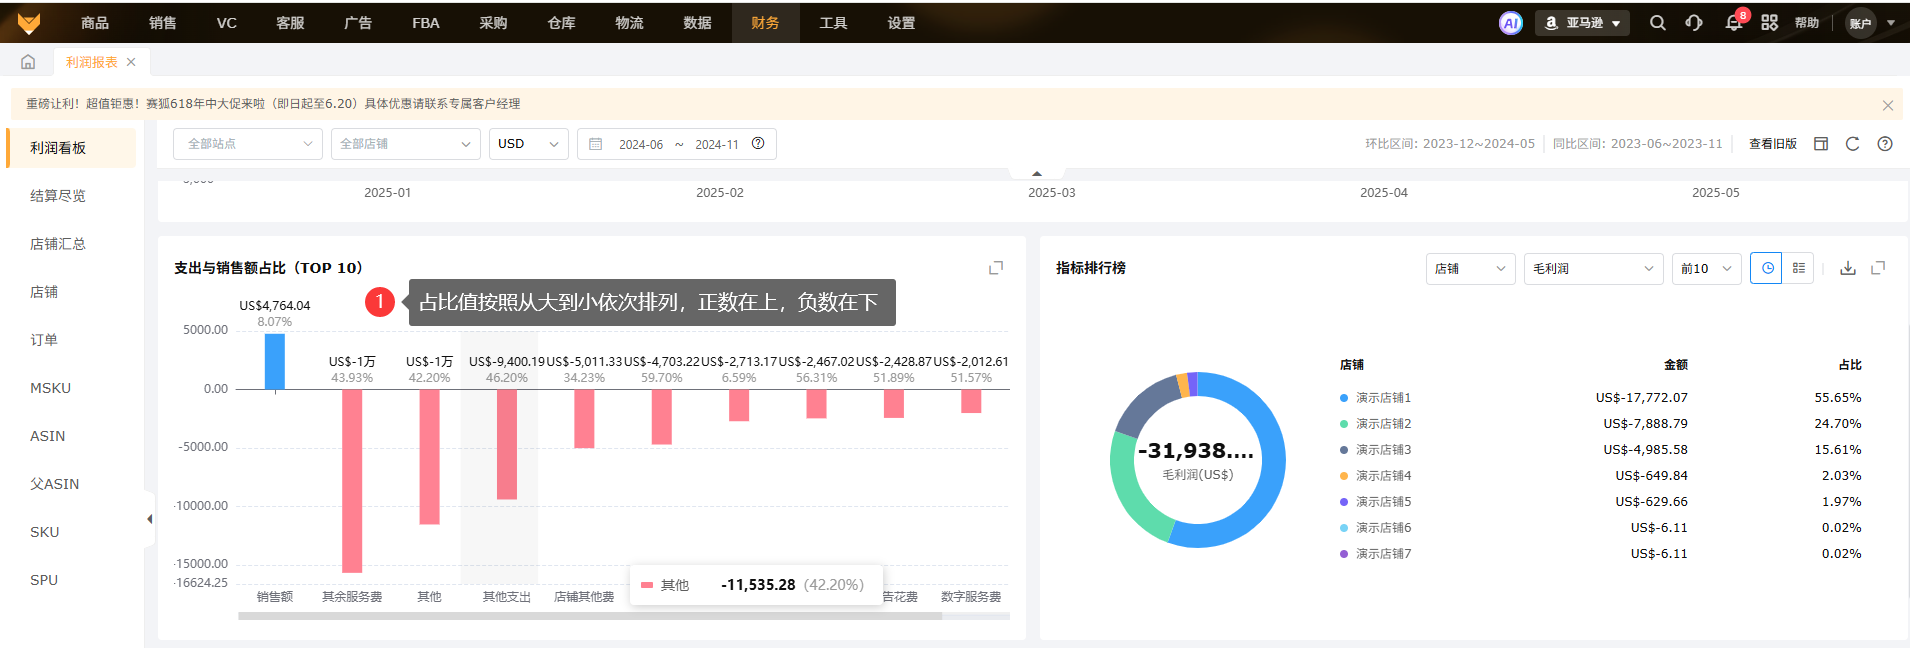Expand the 前10 ranking count dropdown
The image size is (1910, 648).
point(1706,268)
